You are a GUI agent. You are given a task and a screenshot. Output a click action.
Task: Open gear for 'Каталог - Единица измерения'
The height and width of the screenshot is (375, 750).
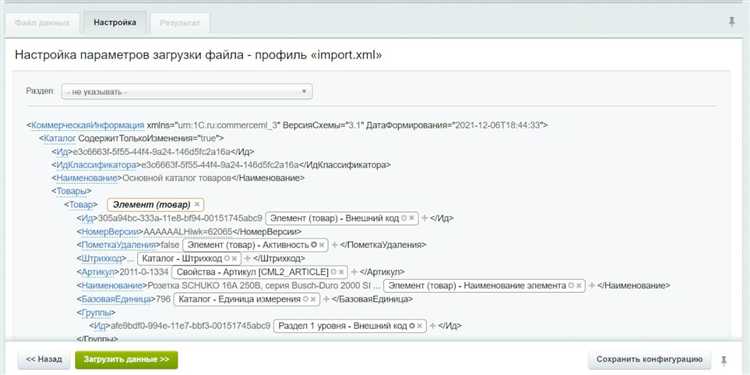[305, 299]
